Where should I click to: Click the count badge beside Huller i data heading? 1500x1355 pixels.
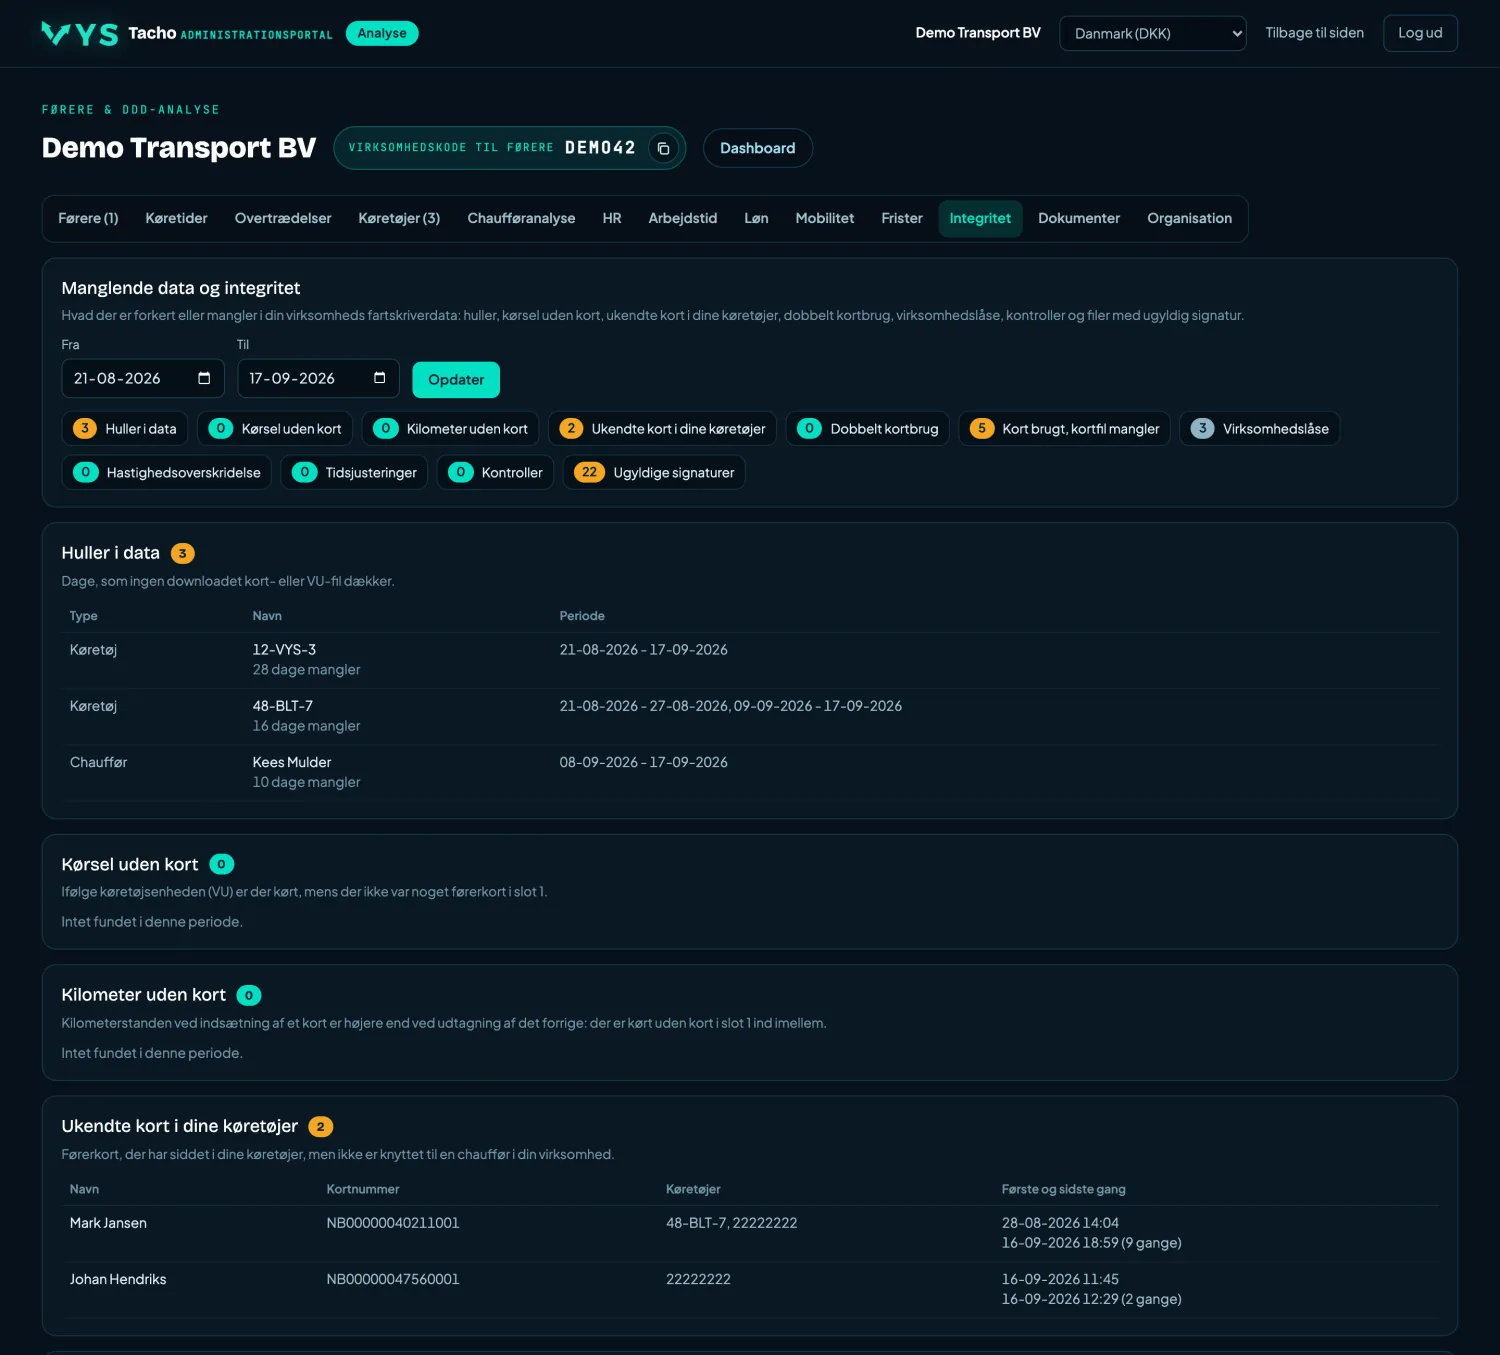pos(182,553)
